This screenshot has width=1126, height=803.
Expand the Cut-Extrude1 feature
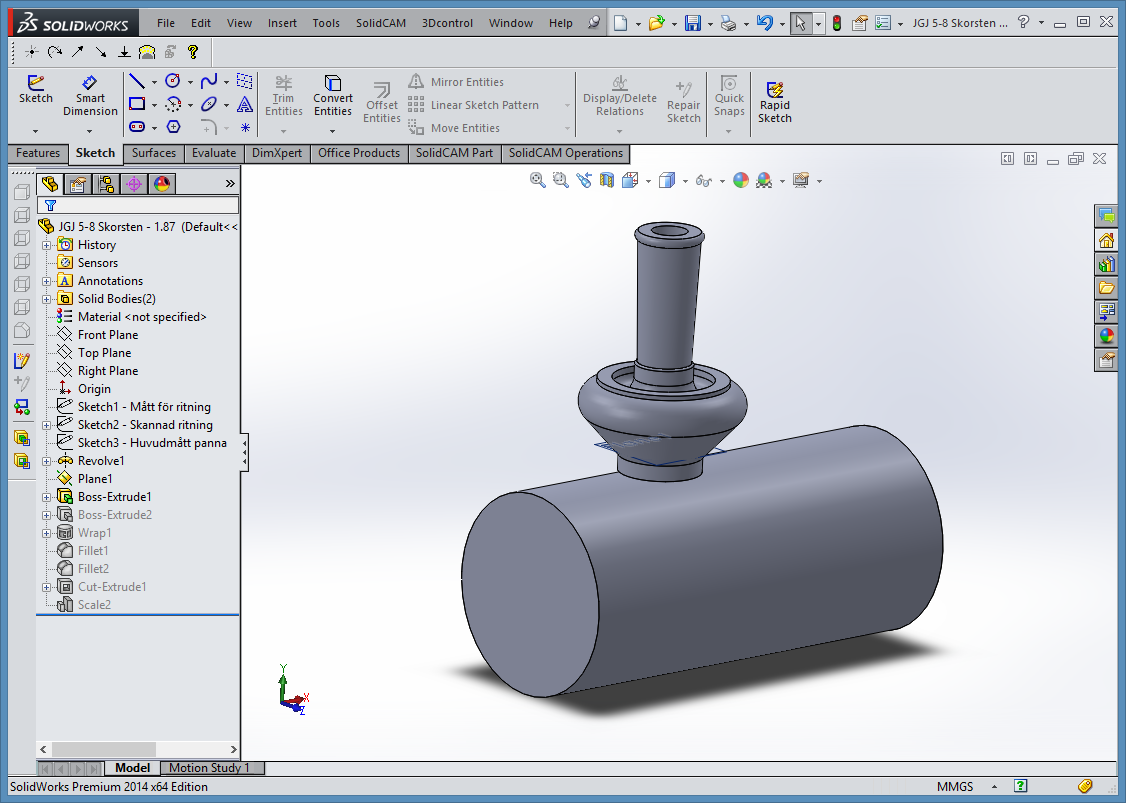point(47,587)
